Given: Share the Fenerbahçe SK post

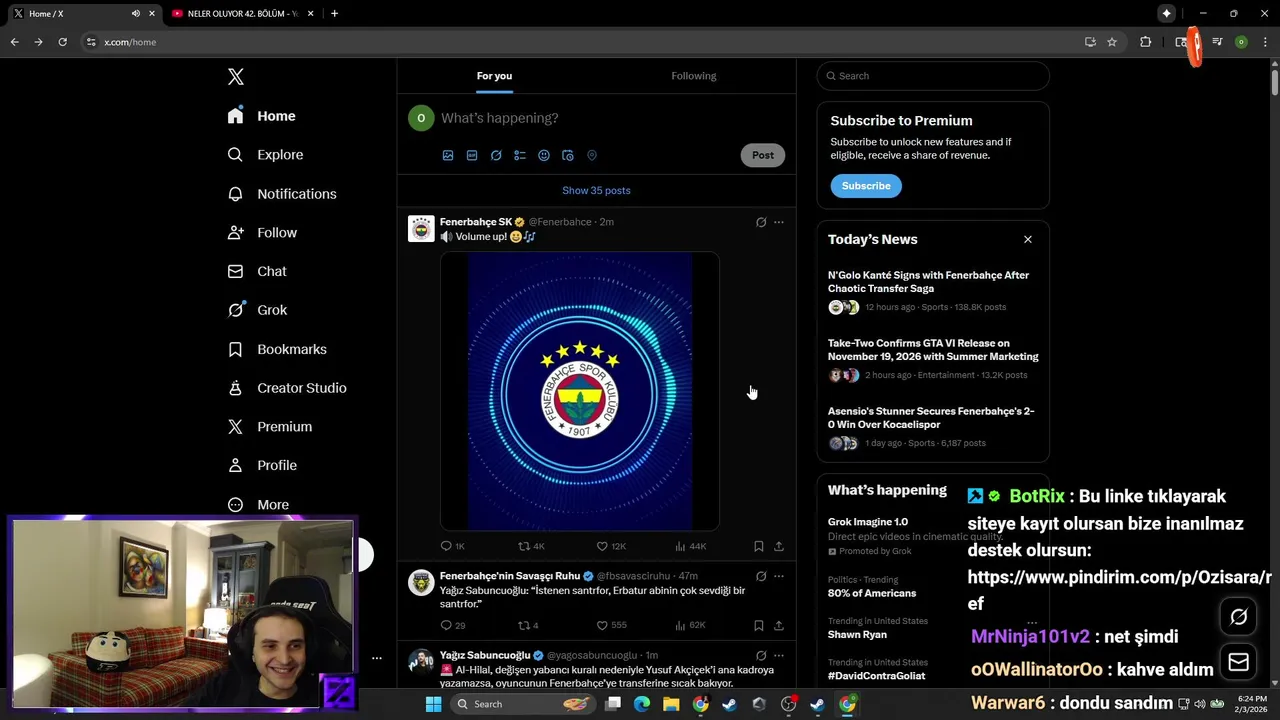Looking at the screenshot, I should [779, 546].
